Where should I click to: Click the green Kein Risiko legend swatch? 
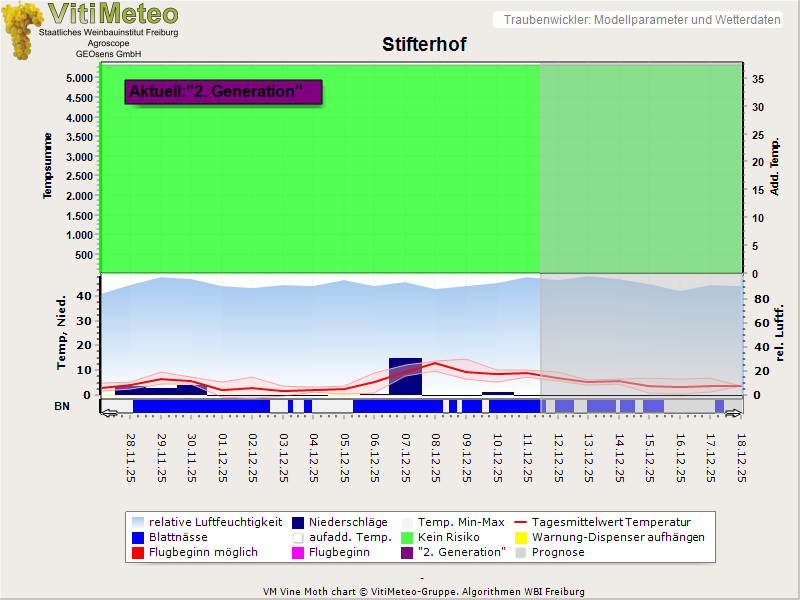406,537
